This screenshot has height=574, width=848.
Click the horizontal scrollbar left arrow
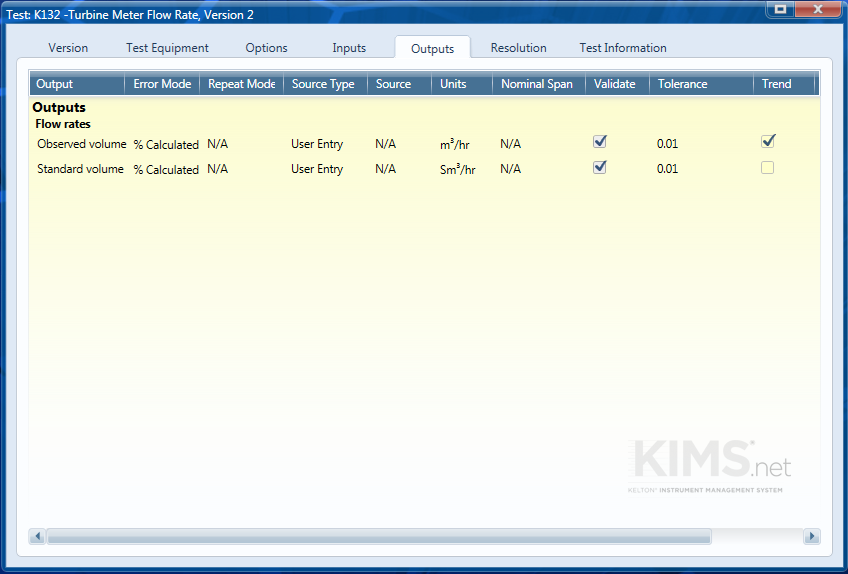pos(37,536)
